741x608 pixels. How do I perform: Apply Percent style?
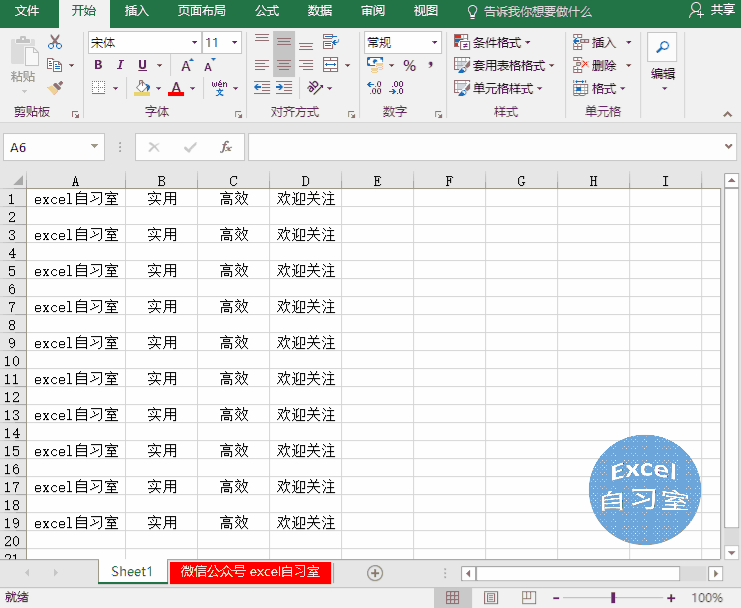point(410,65)
